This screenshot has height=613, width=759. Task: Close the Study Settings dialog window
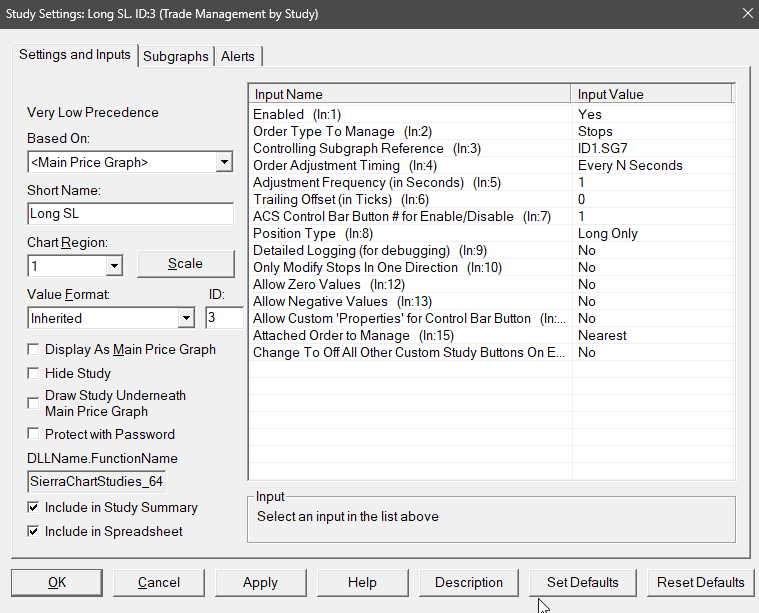coord(745,14)
